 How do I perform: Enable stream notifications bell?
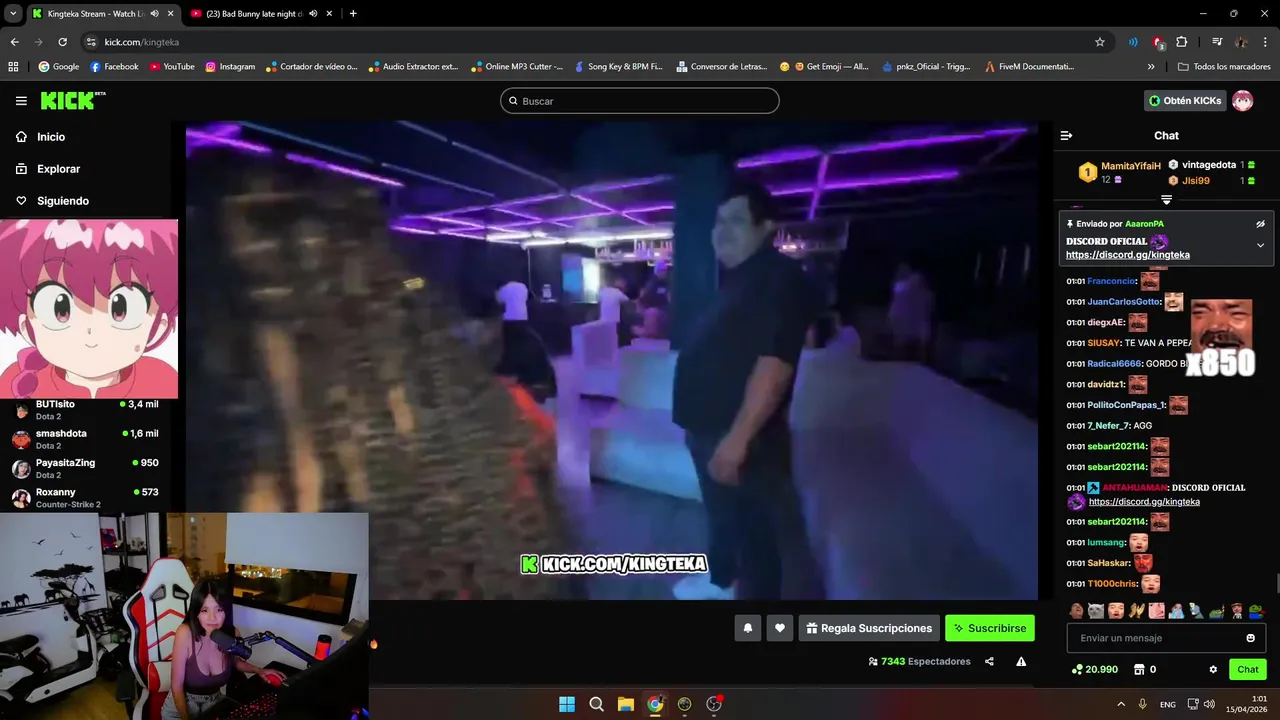pyautogui.click(x=747, y=628)
